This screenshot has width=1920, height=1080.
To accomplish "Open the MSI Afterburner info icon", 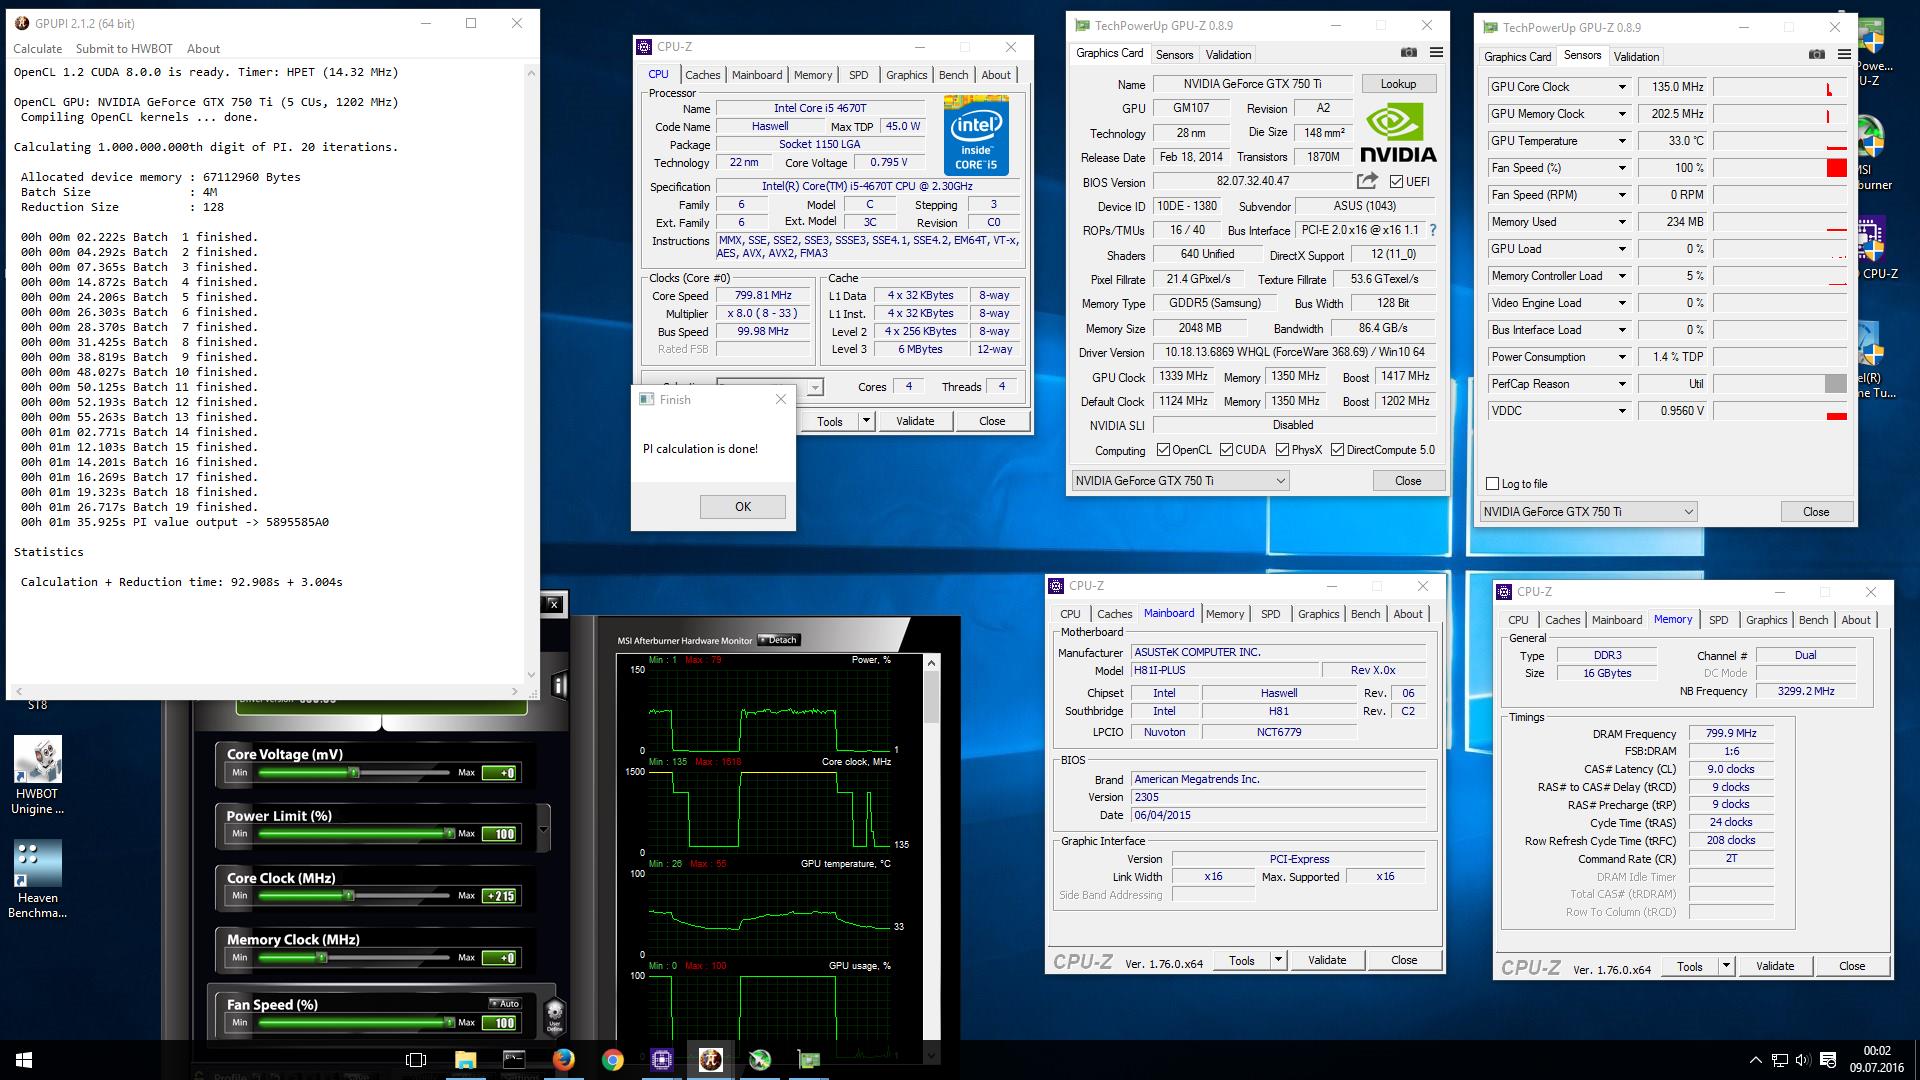I will coord(558,685).
